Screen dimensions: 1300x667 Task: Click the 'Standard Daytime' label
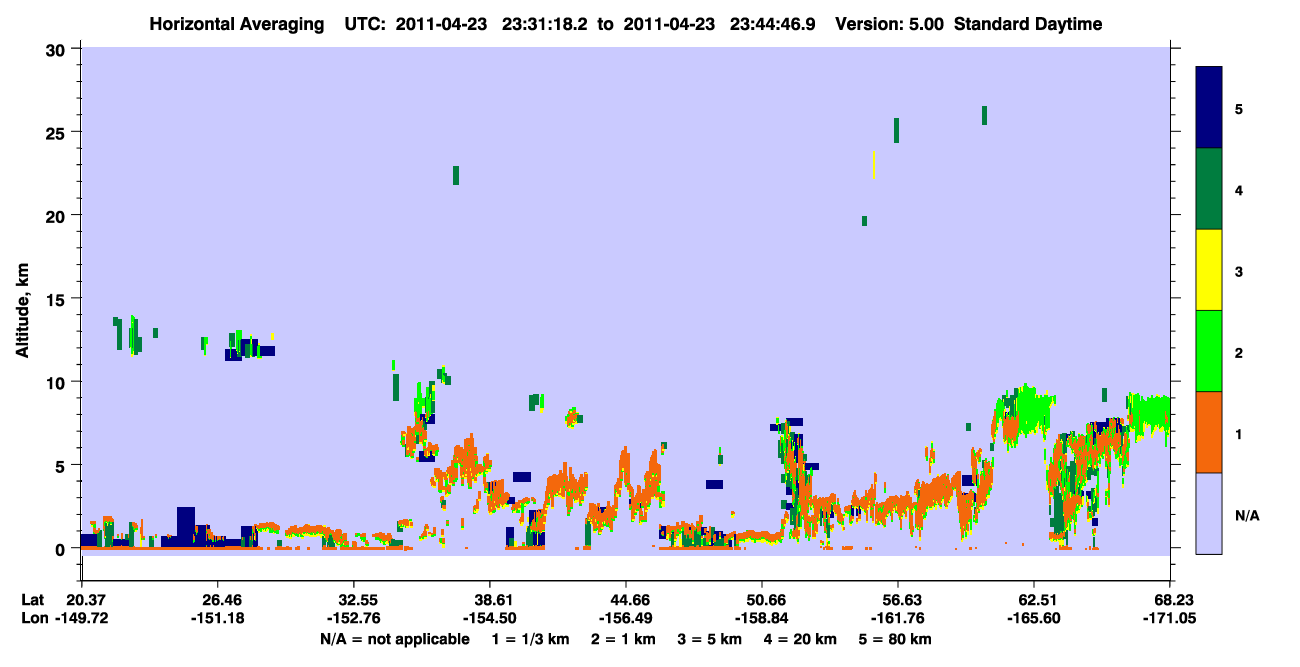tap(1028, 25)
